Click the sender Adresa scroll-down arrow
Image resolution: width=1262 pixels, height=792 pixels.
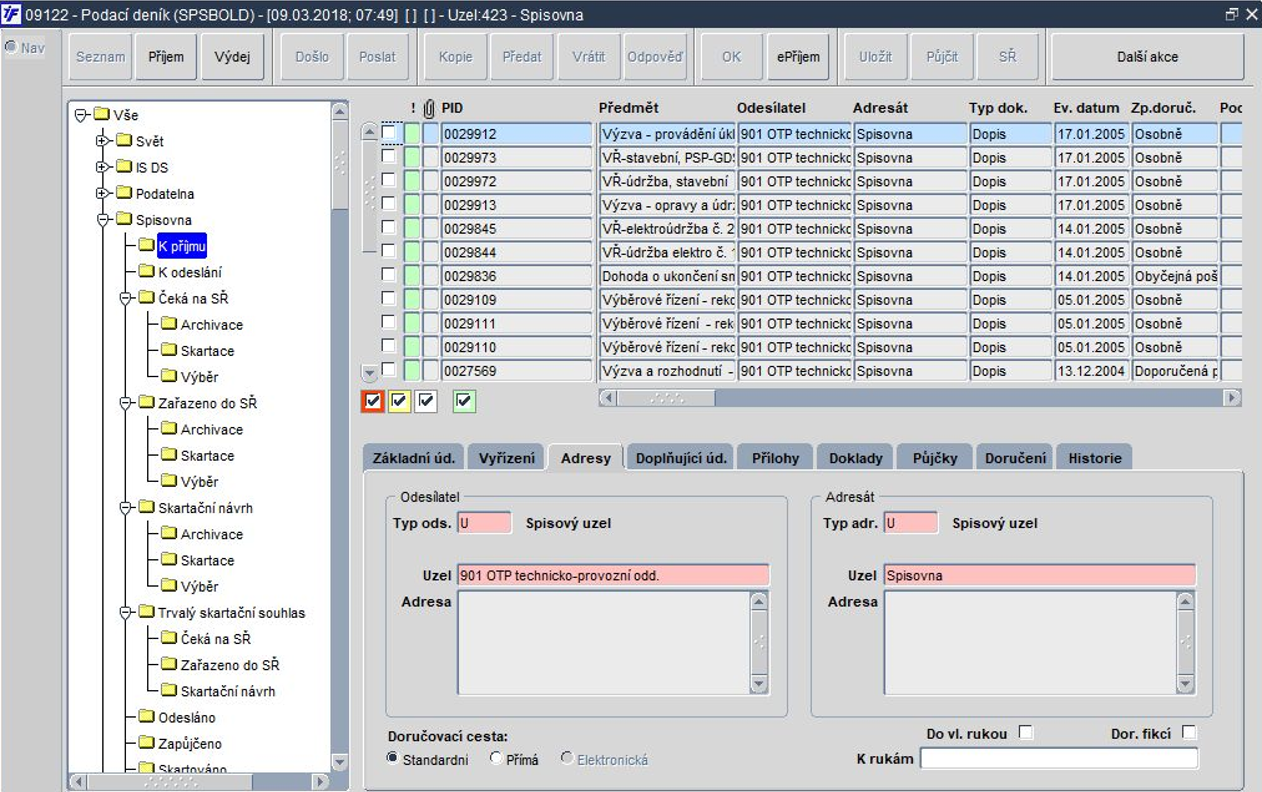click(759, 684)
